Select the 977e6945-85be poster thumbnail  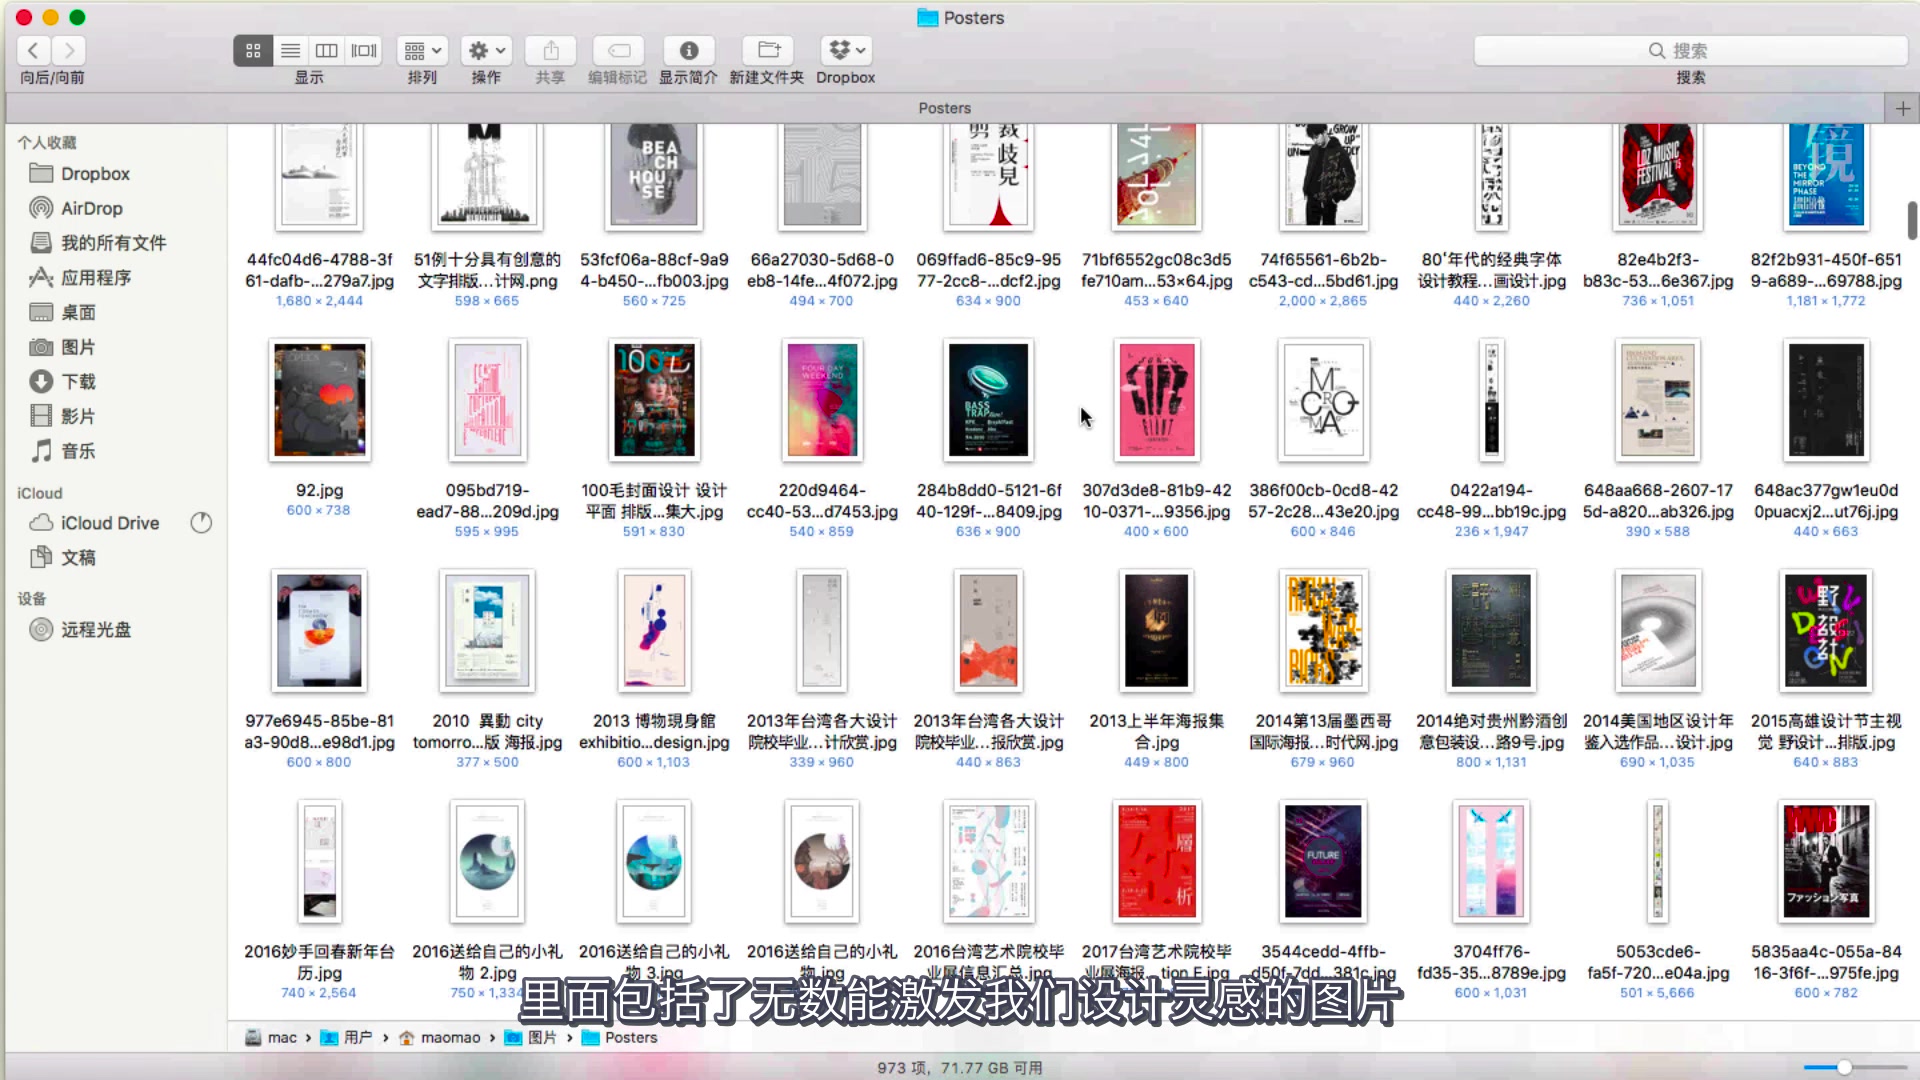tap(320, 631)
